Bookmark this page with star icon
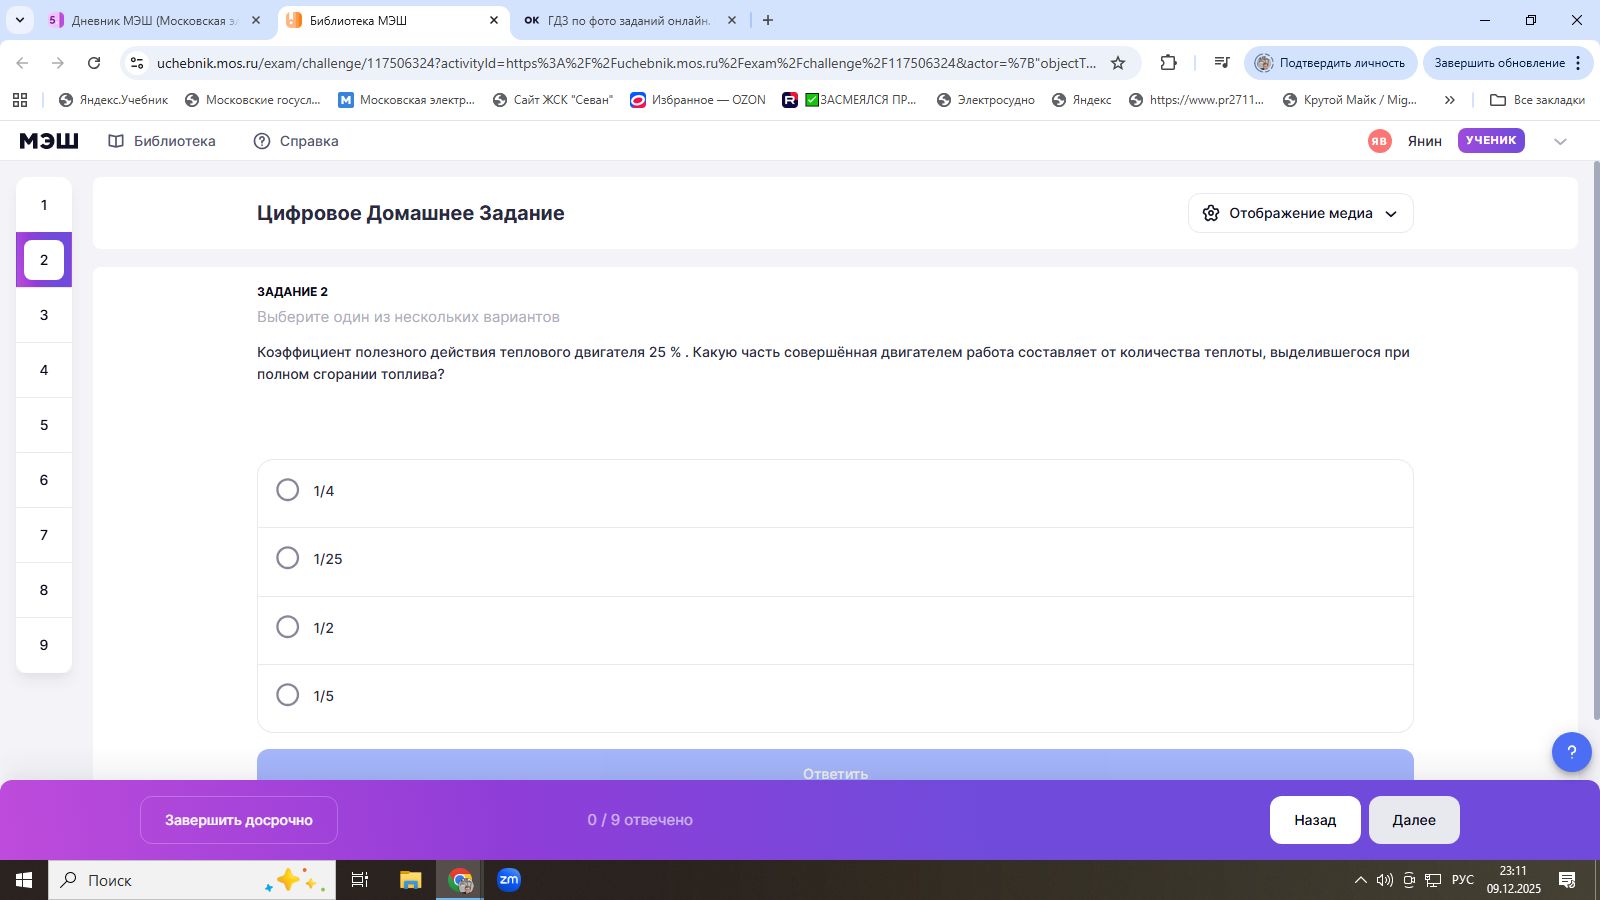The width and height of the screenshot is (1600, 900). click(1118, 63)
